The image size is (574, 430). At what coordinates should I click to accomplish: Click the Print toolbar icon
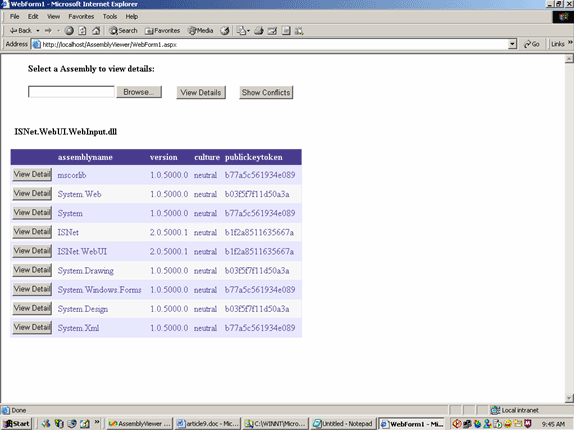259,31
